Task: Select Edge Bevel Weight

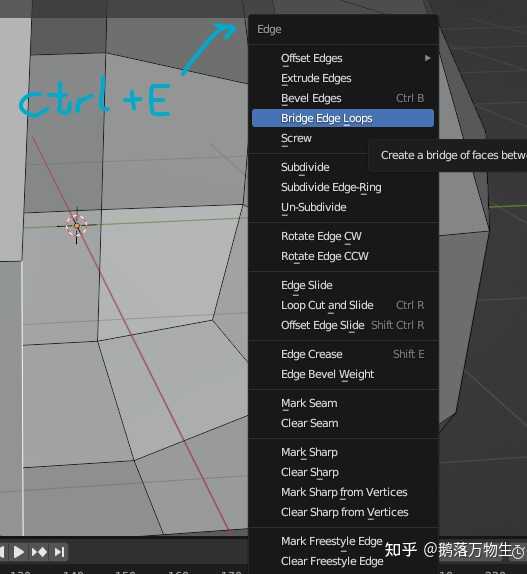Action: tap(343, 374)
